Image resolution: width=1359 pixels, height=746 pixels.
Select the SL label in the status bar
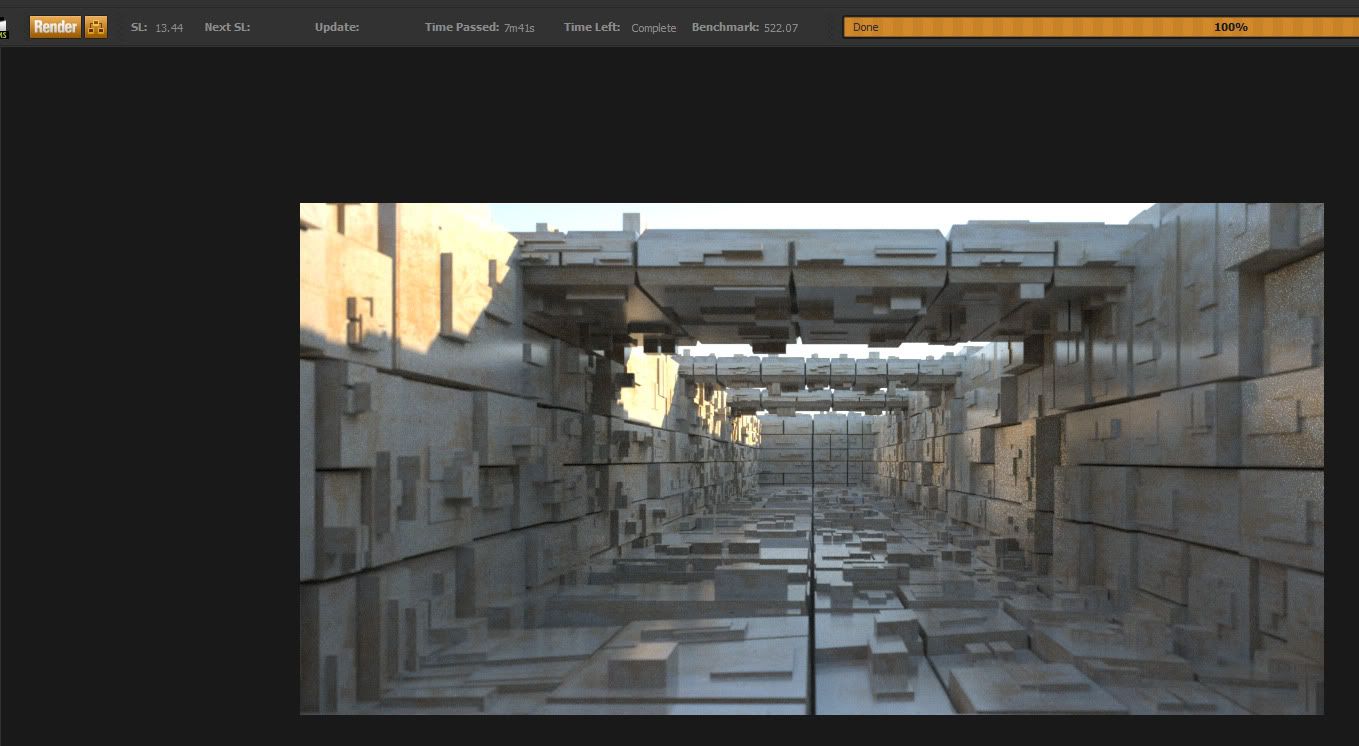pyautogui.click(x=139, y=27)
